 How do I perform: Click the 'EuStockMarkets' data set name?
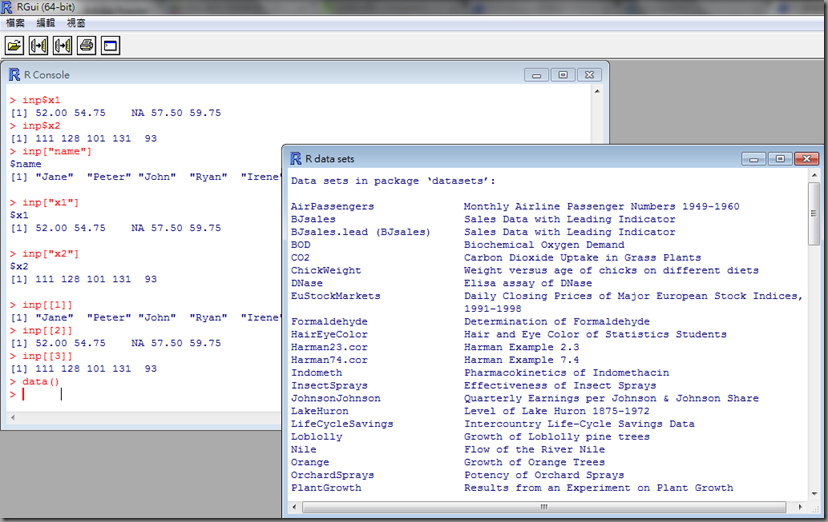335,296
